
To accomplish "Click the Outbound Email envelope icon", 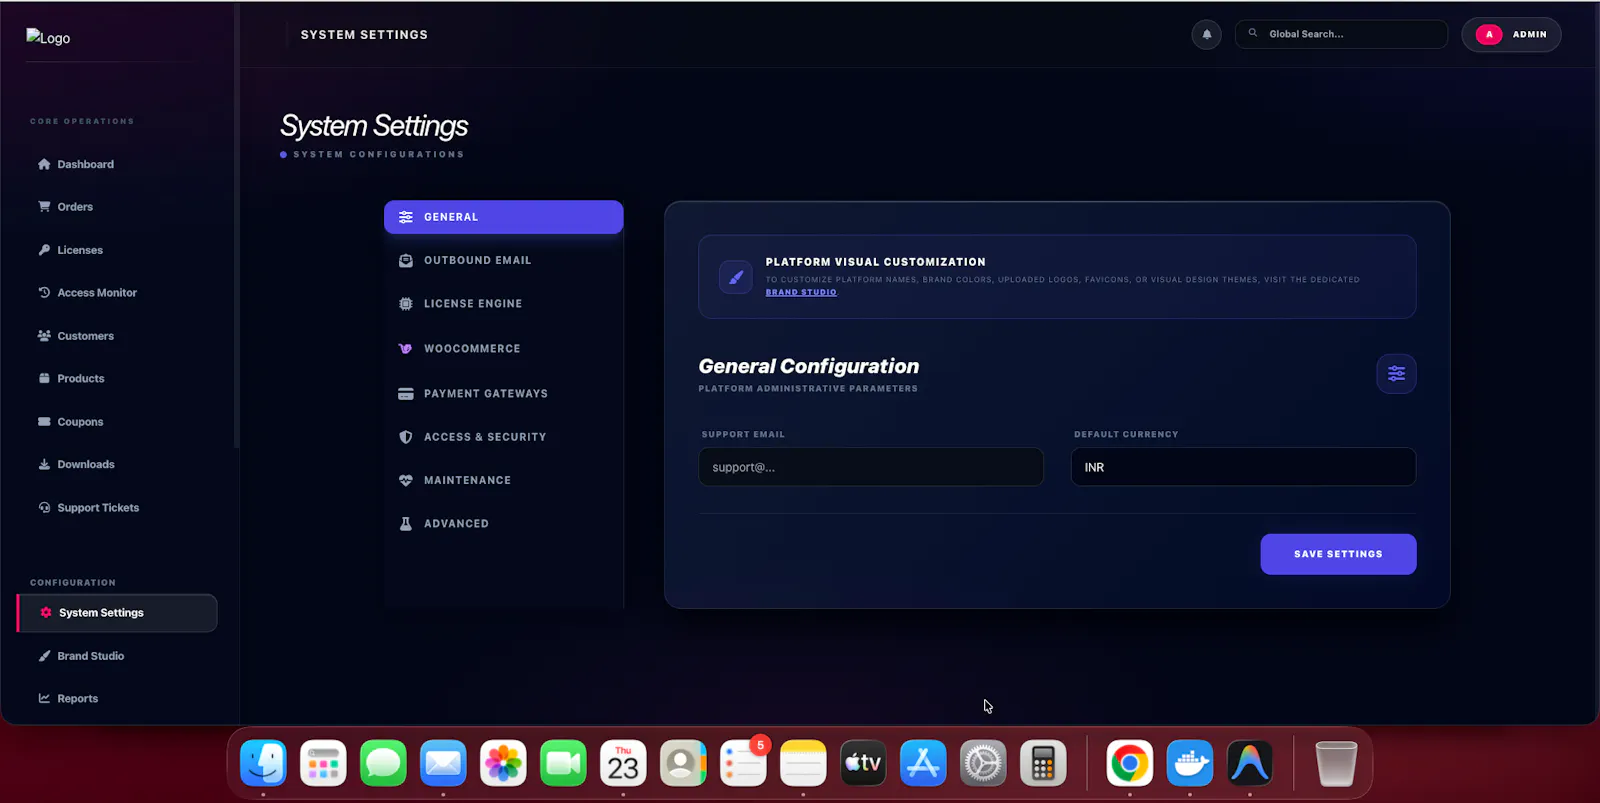I will 406,261.
